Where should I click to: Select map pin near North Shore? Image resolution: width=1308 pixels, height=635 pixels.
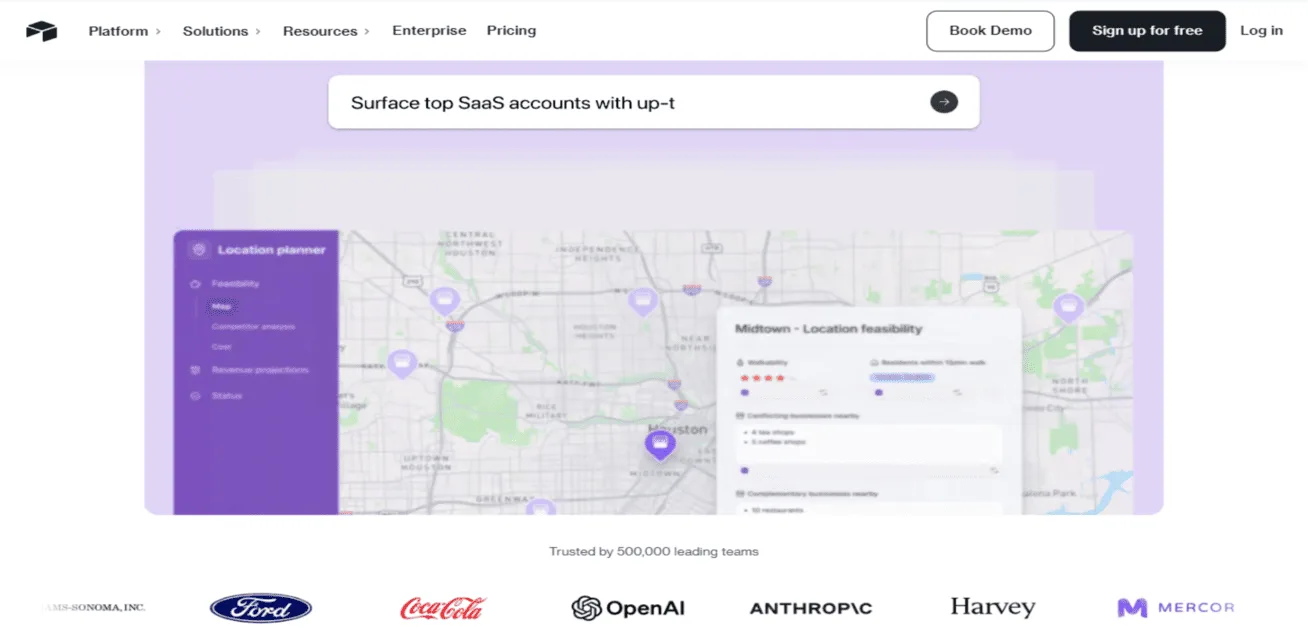click(1068, 306)
